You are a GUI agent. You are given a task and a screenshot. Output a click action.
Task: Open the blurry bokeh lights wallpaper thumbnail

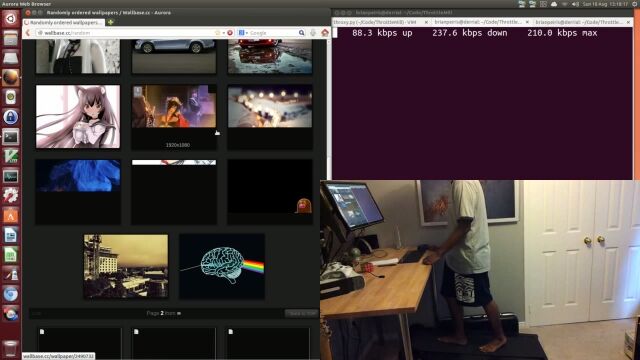click(x=270, y=106)
